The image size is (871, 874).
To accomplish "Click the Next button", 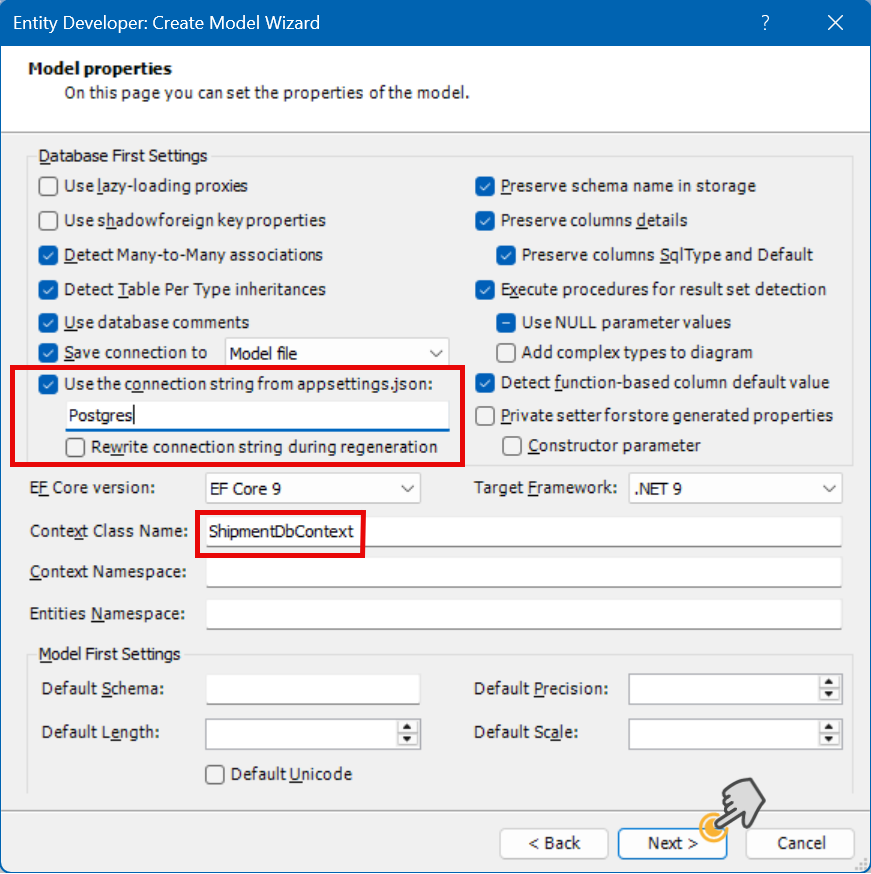I will coord(672,843).
